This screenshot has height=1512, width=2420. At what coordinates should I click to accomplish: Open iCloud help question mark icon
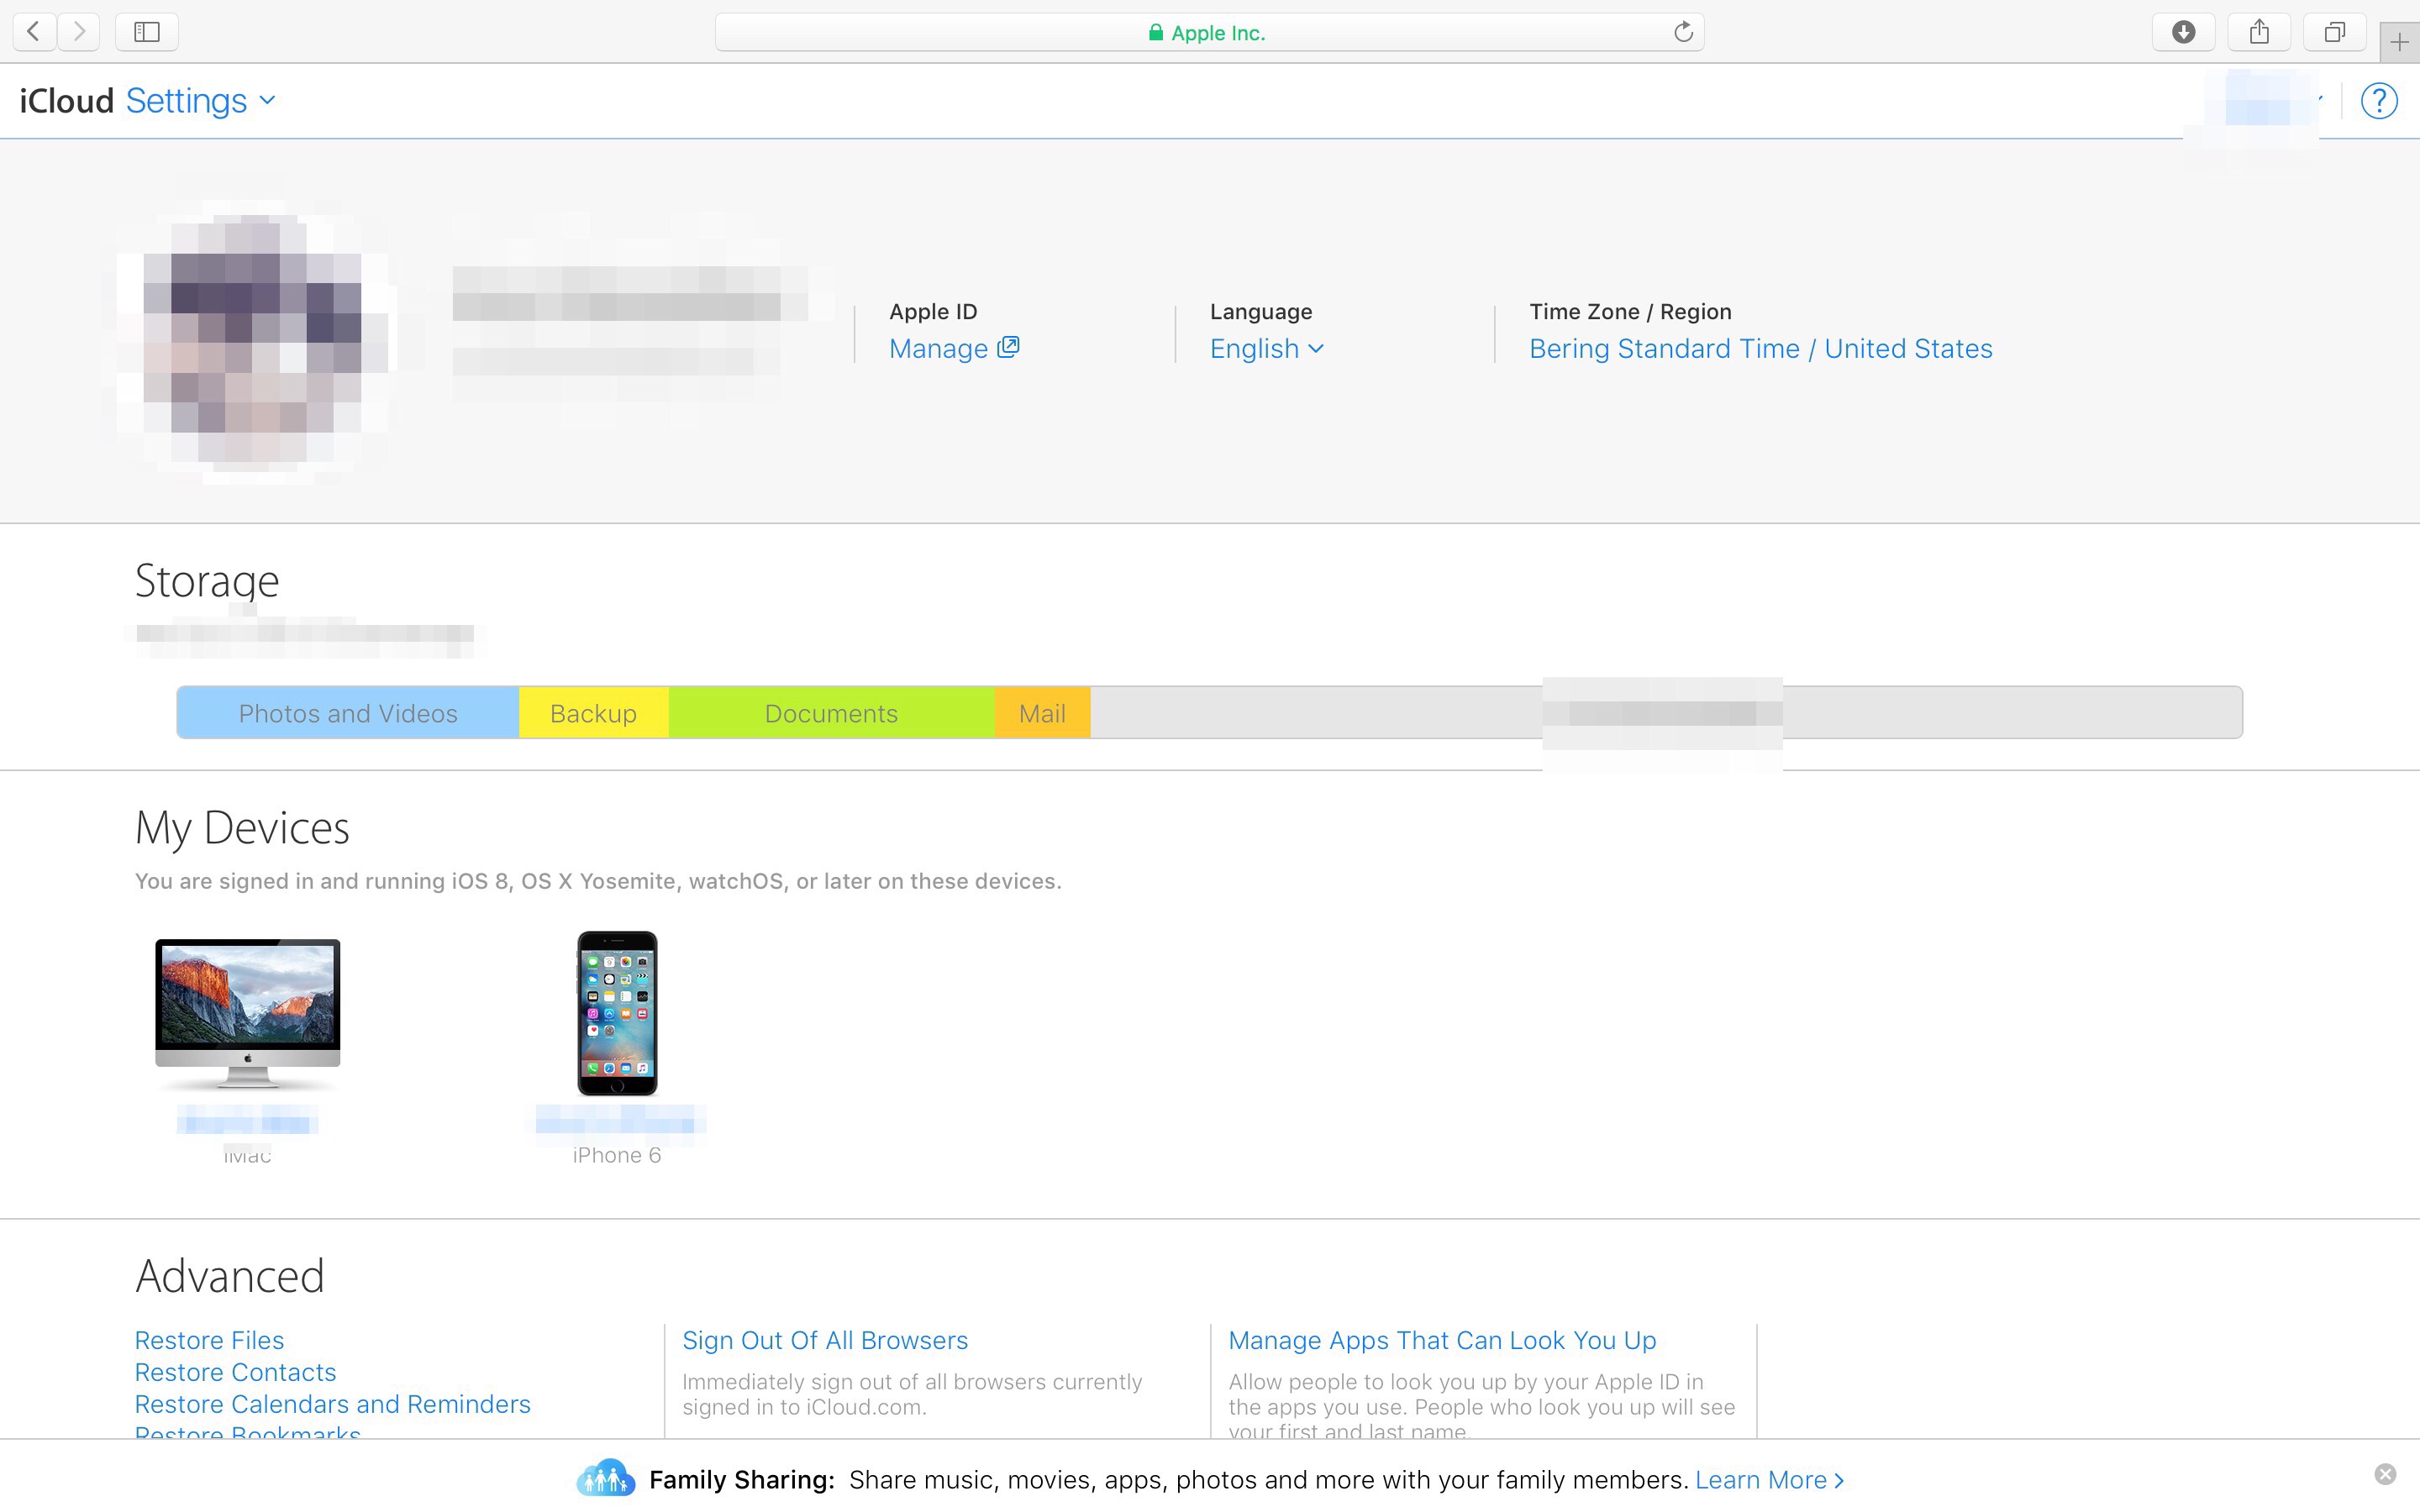[x=2379, y=101]
